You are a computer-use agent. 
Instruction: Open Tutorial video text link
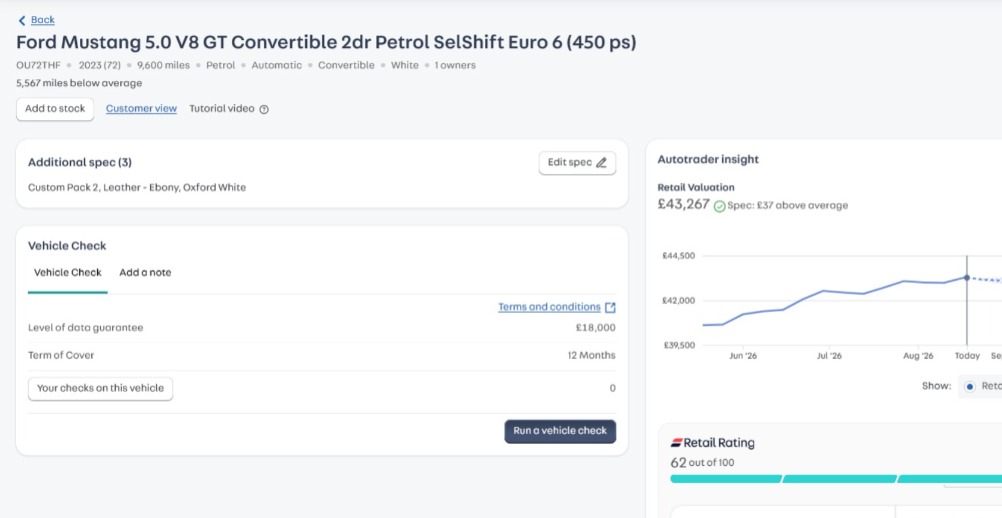222,109
